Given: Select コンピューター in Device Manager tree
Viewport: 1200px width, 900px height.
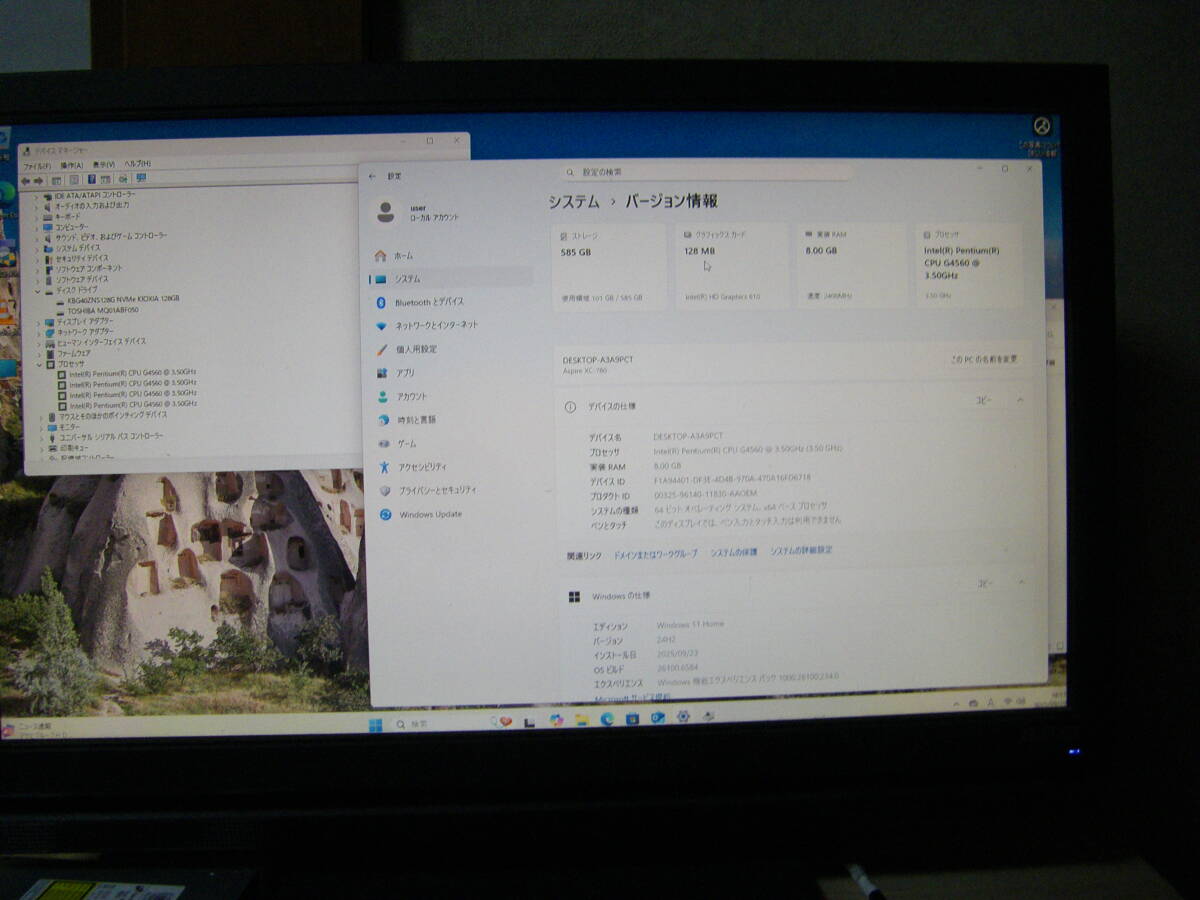Looking at the screenshot, I should pyautogui.click(x=66, y=227).
